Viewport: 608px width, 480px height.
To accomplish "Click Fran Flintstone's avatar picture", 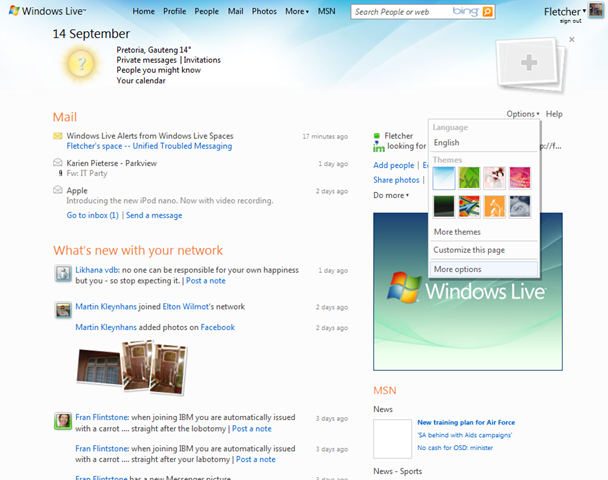I will (x=62, y=420).
